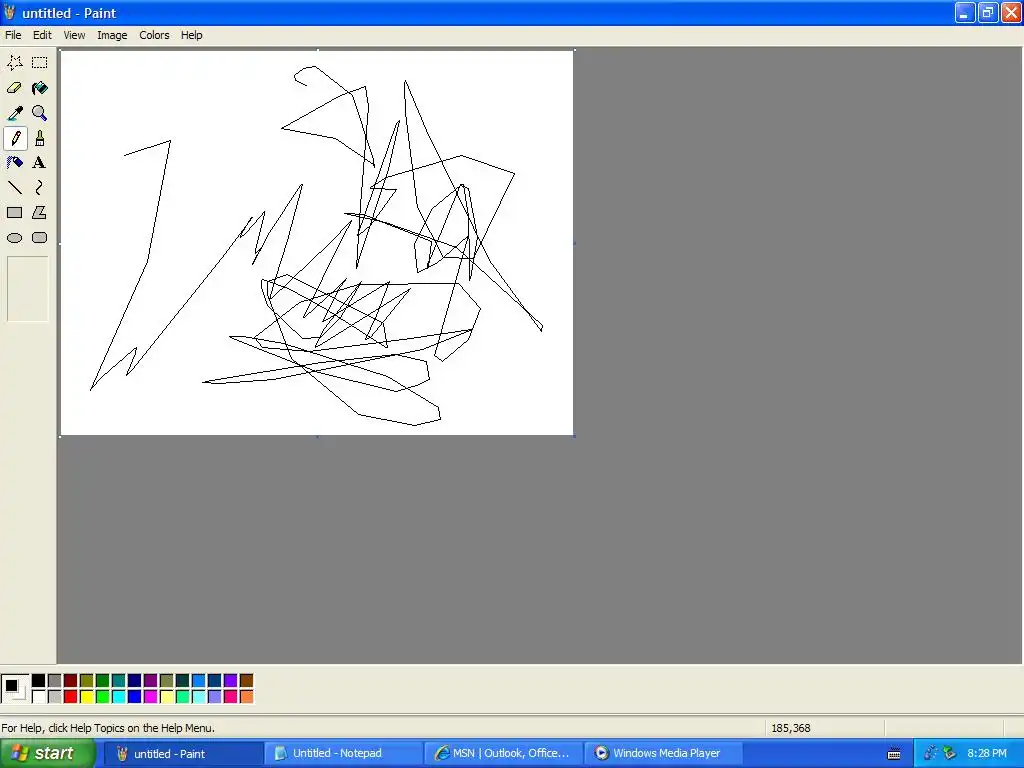Select the pale yellow color swatch

[x=167, y=697]
